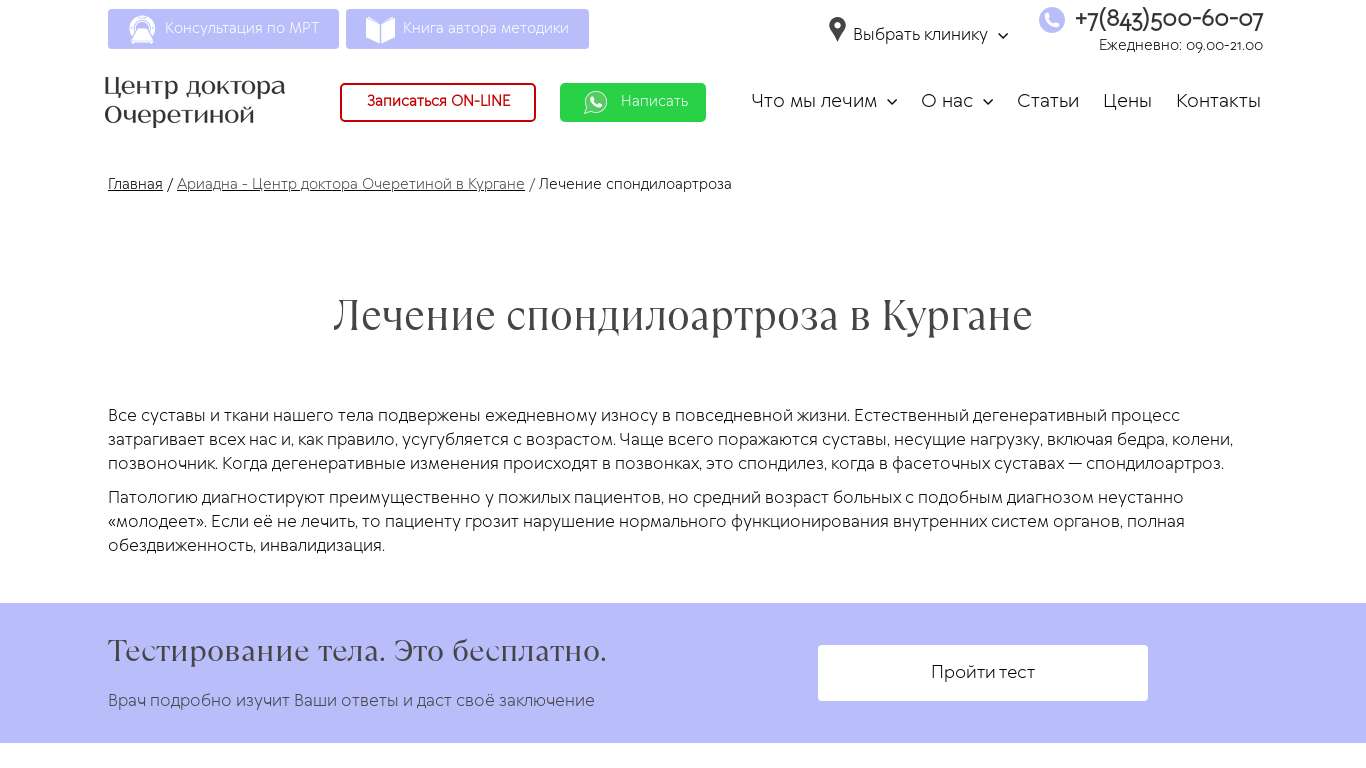Click the 'Написать' text on green button
This screenshot has width=1366, height=768.
coord(654,102)
